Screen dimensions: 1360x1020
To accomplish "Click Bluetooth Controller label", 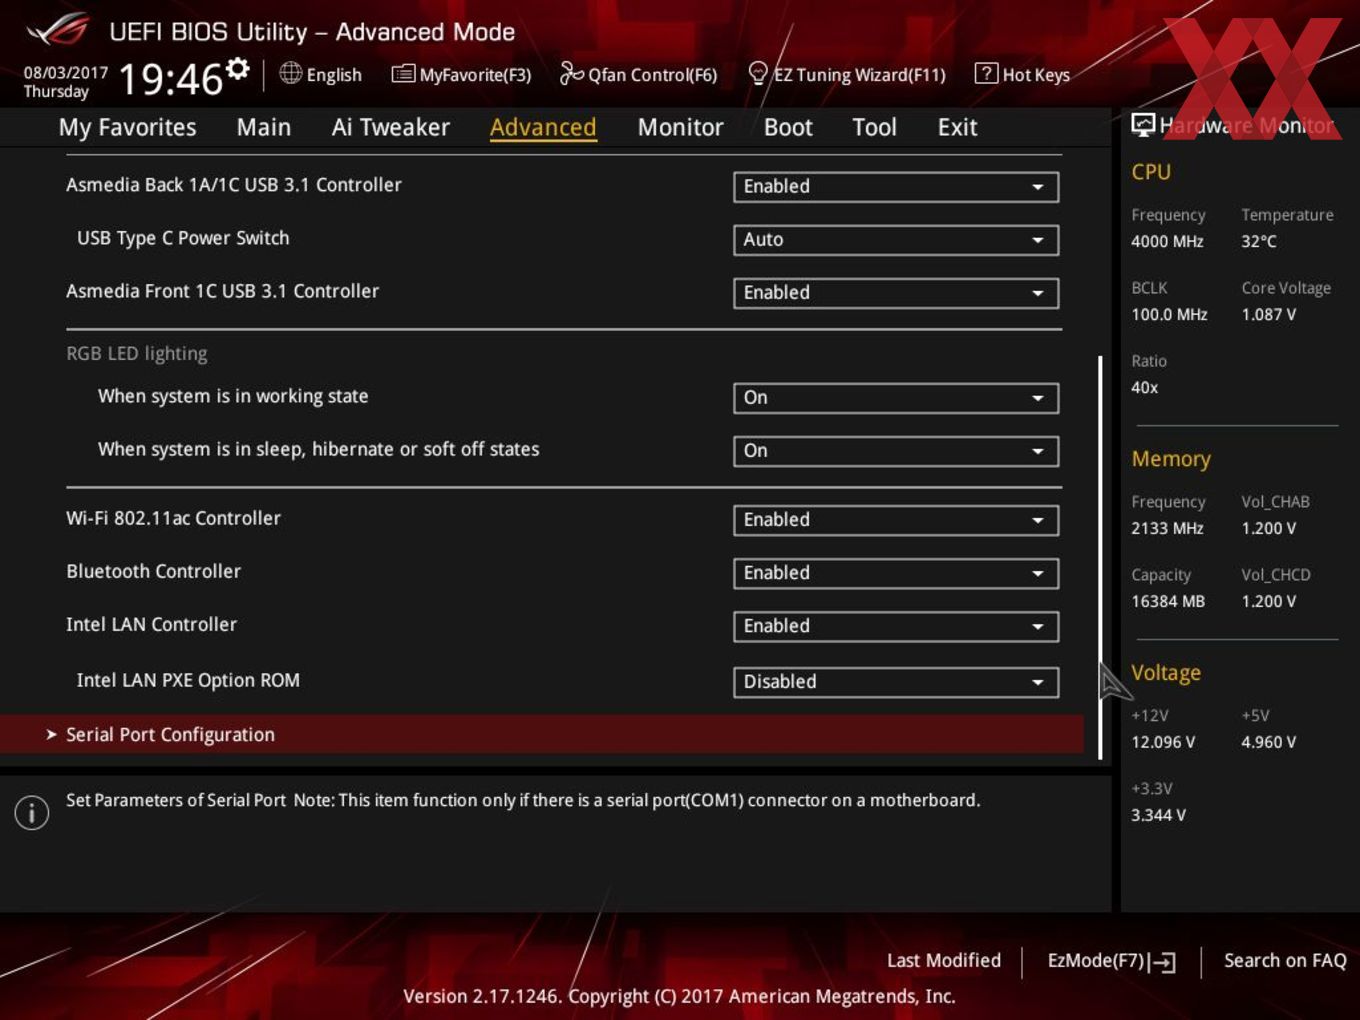I will (153, 571).
